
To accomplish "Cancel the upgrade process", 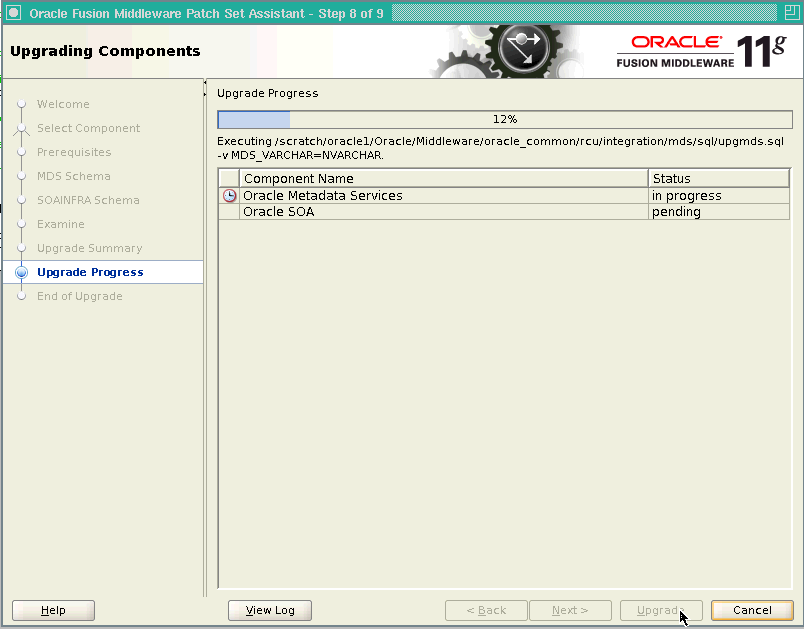I will tap(752, 610).
